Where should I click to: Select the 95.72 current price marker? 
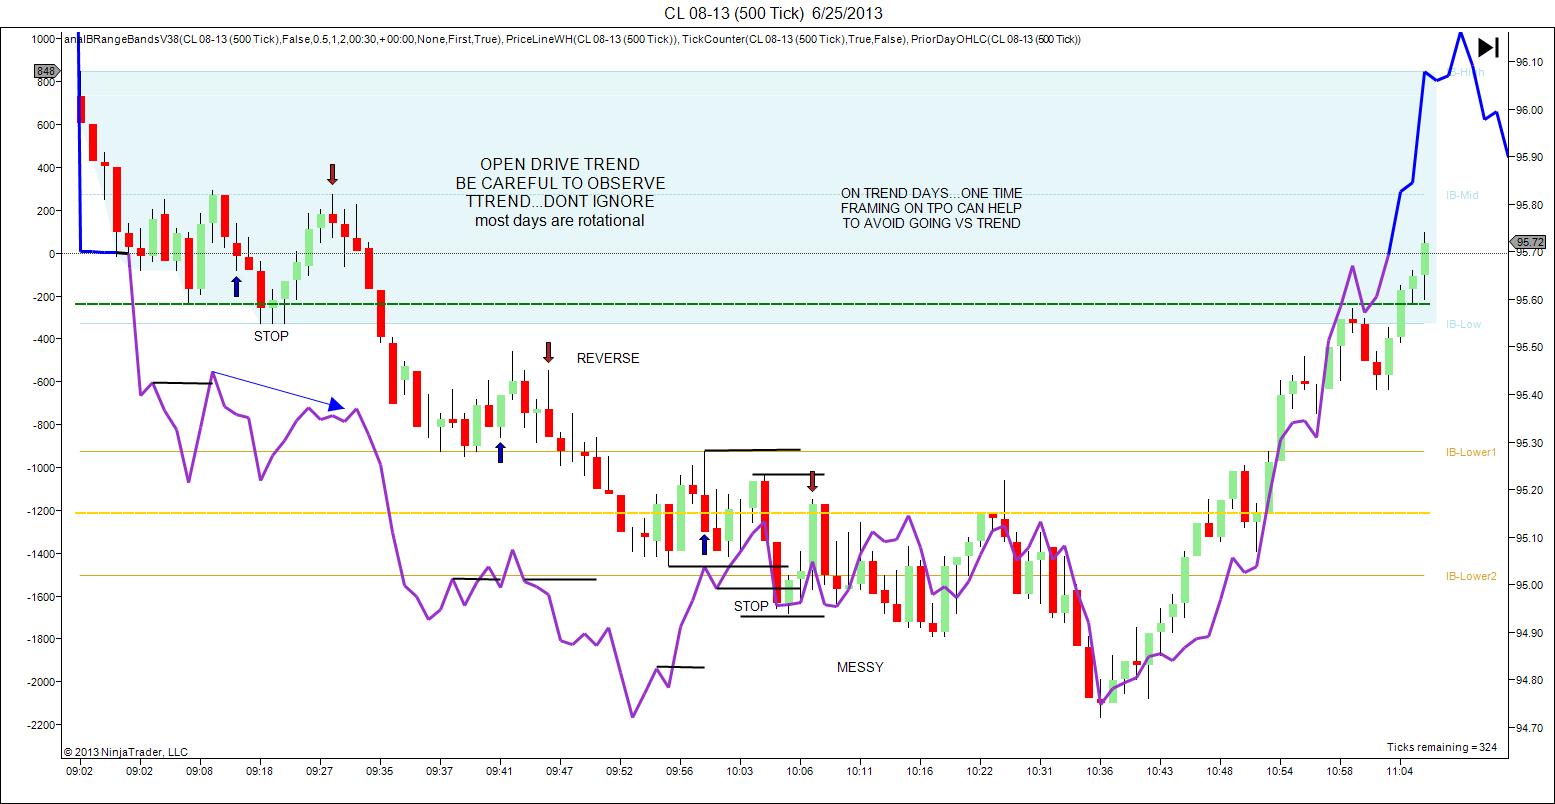tap(1530, 242)
